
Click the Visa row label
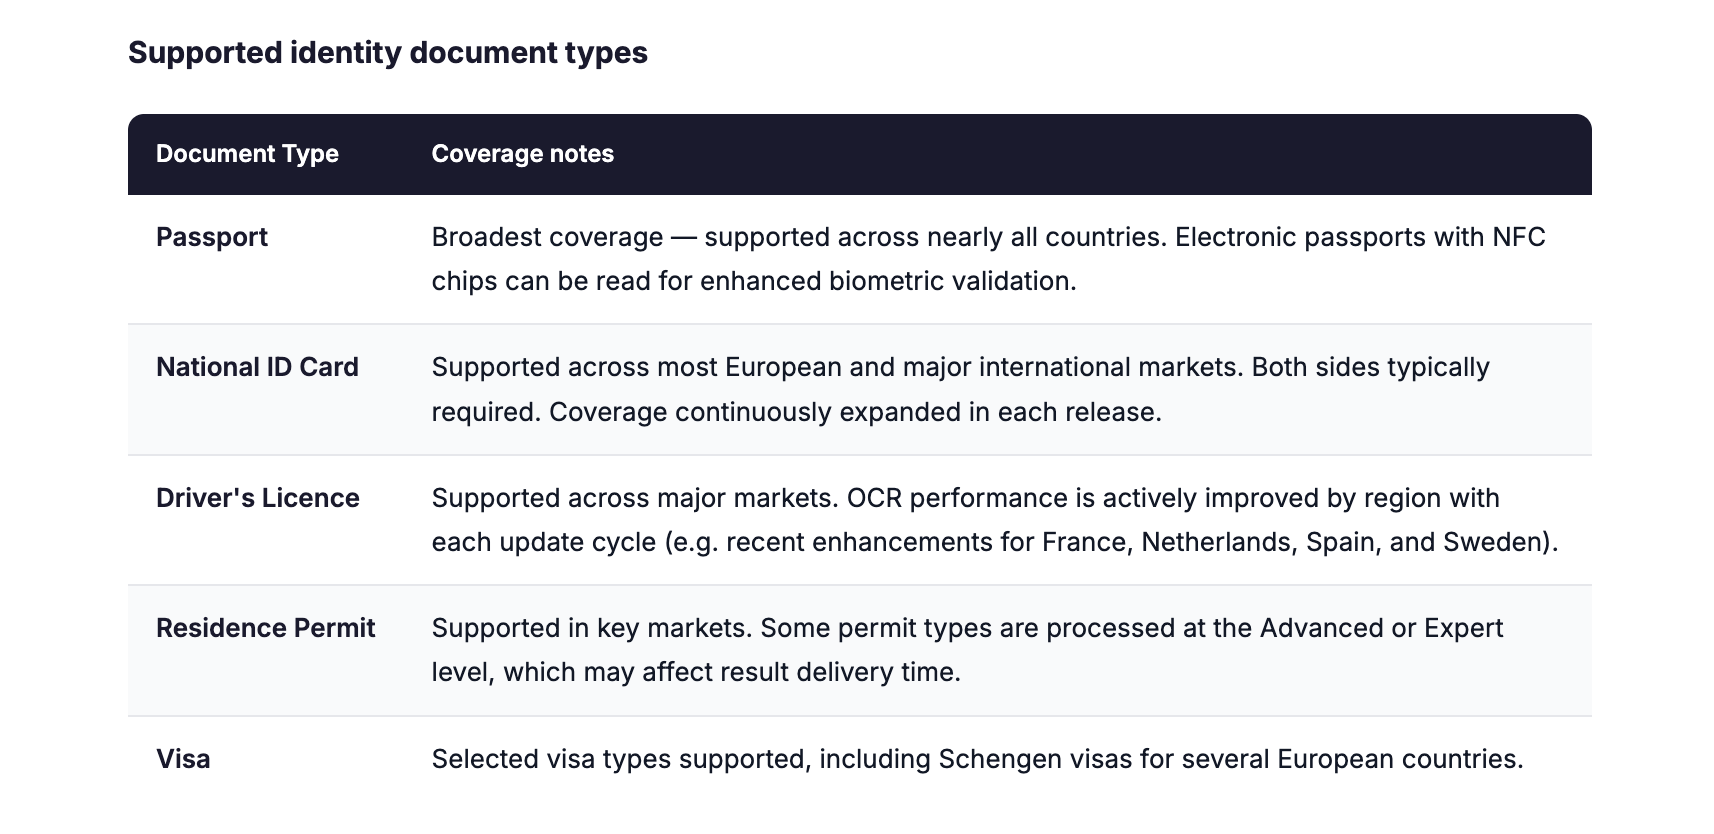(x=183, y=759)
